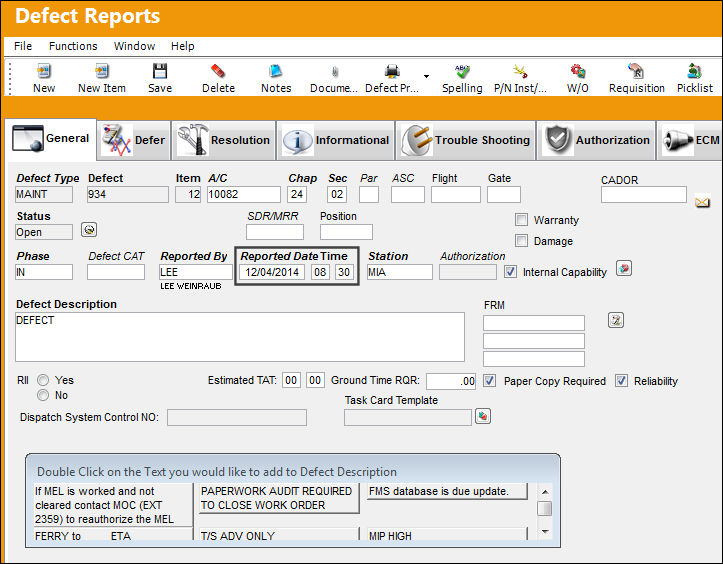Click the Defect Print printer icon
The image size is (723, 564).
[392, 71]
